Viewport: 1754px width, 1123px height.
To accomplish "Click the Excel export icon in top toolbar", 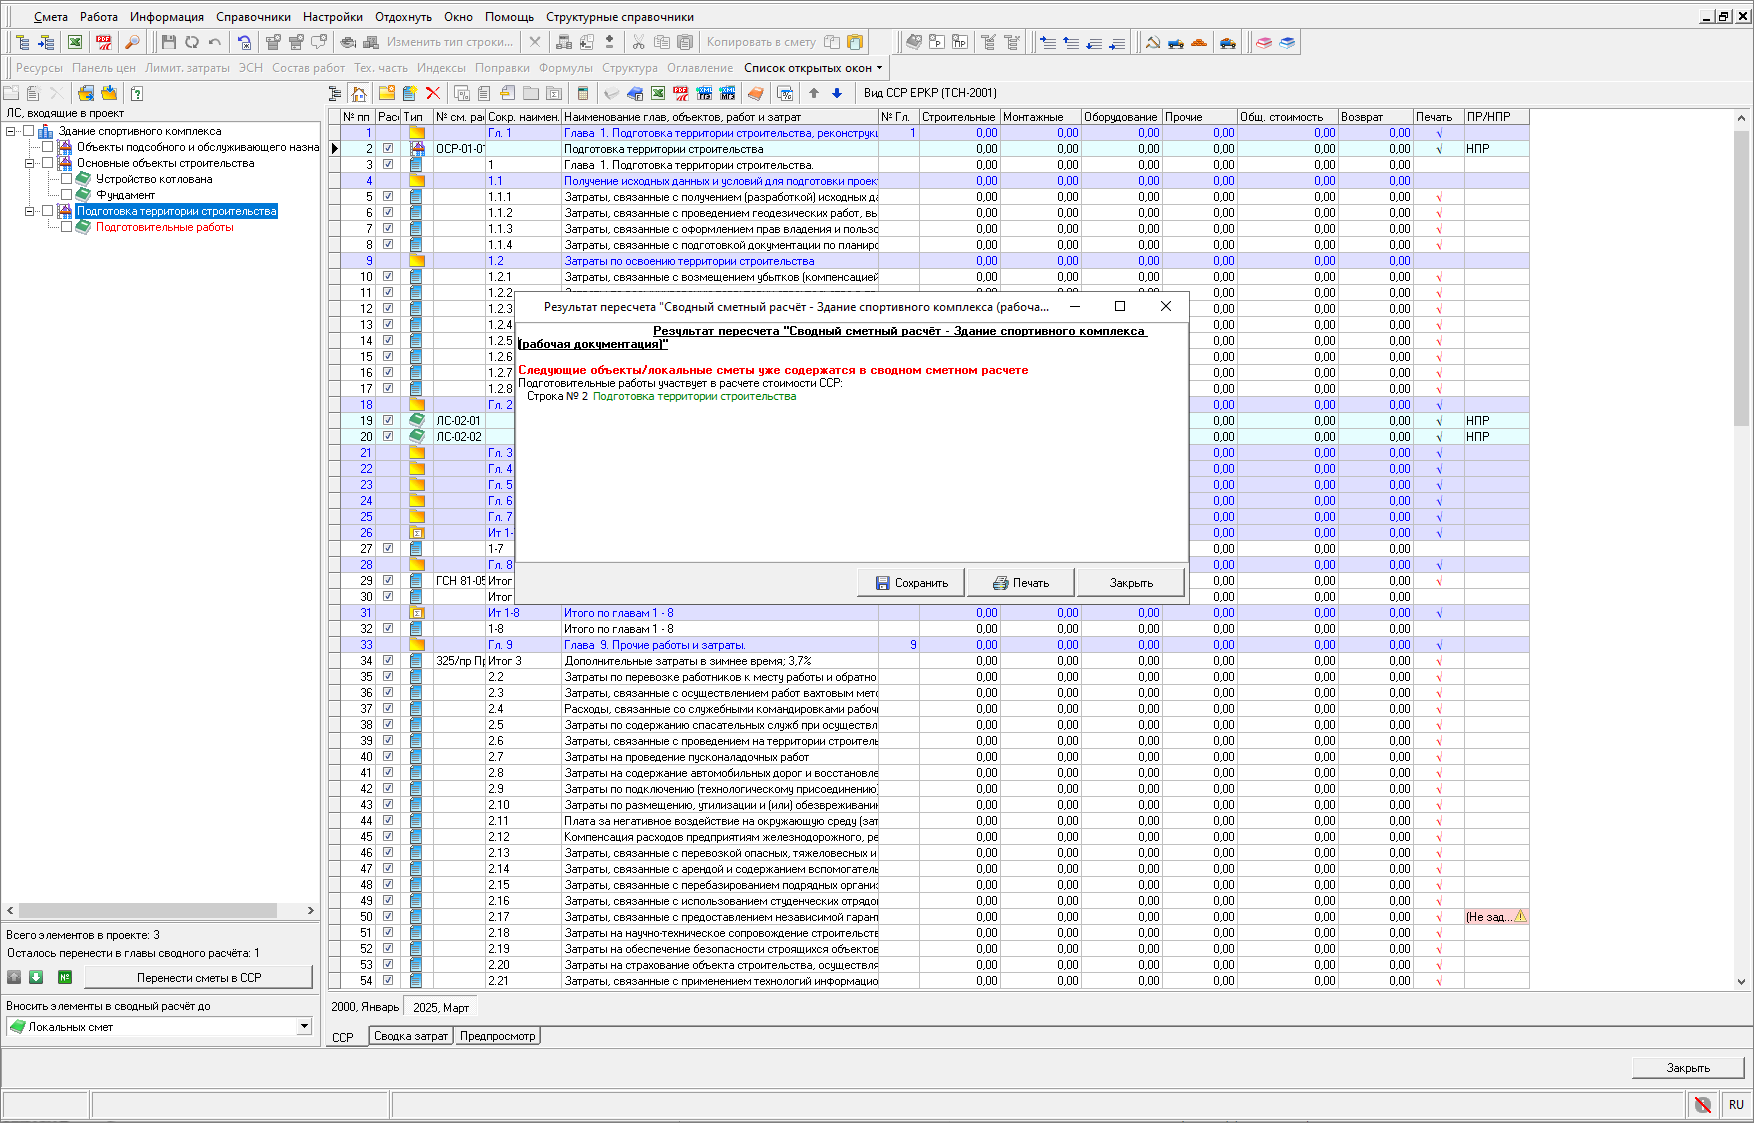I will coord(75,42).
